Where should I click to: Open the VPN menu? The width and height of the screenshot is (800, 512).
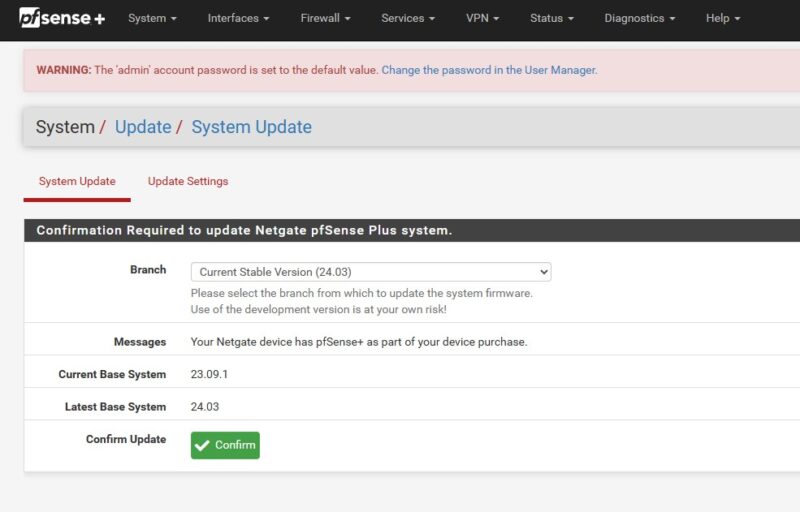click(x=483, y=18)
